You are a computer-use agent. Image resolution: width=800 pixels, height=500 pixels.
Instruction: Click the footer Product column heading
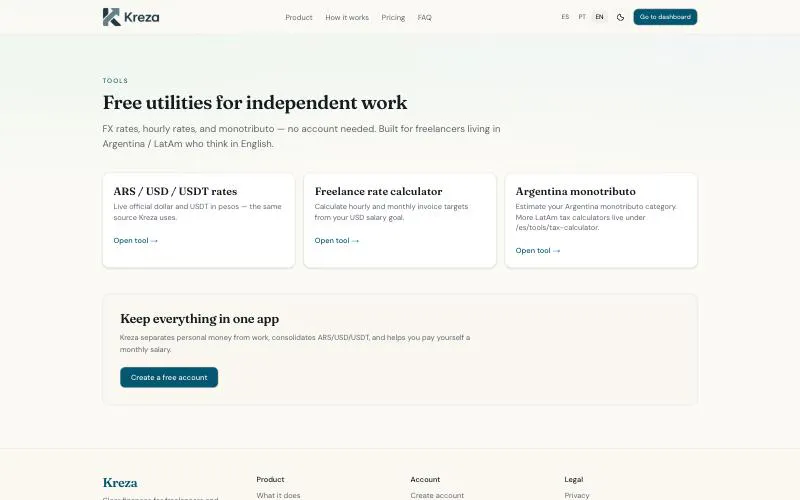[270, 480]
